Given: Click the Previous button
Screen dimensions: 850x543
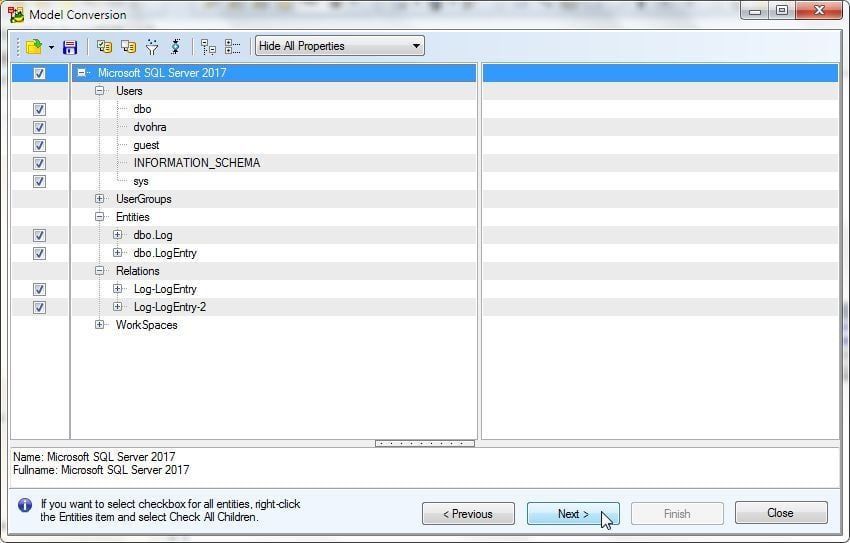Looking at the screenshot, I should 468,514.
